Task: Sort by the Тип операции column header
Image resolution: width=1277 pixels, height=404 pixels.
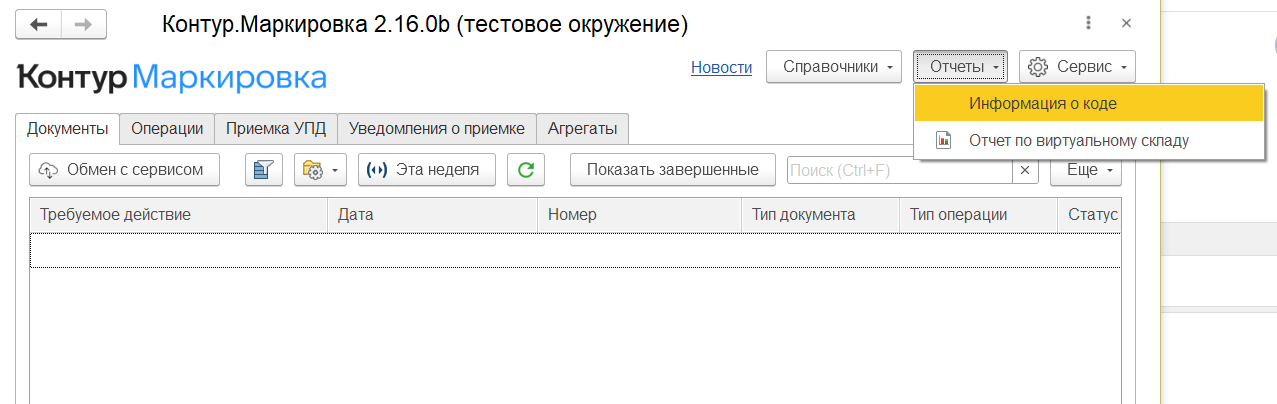Action: tap(978, 215)
